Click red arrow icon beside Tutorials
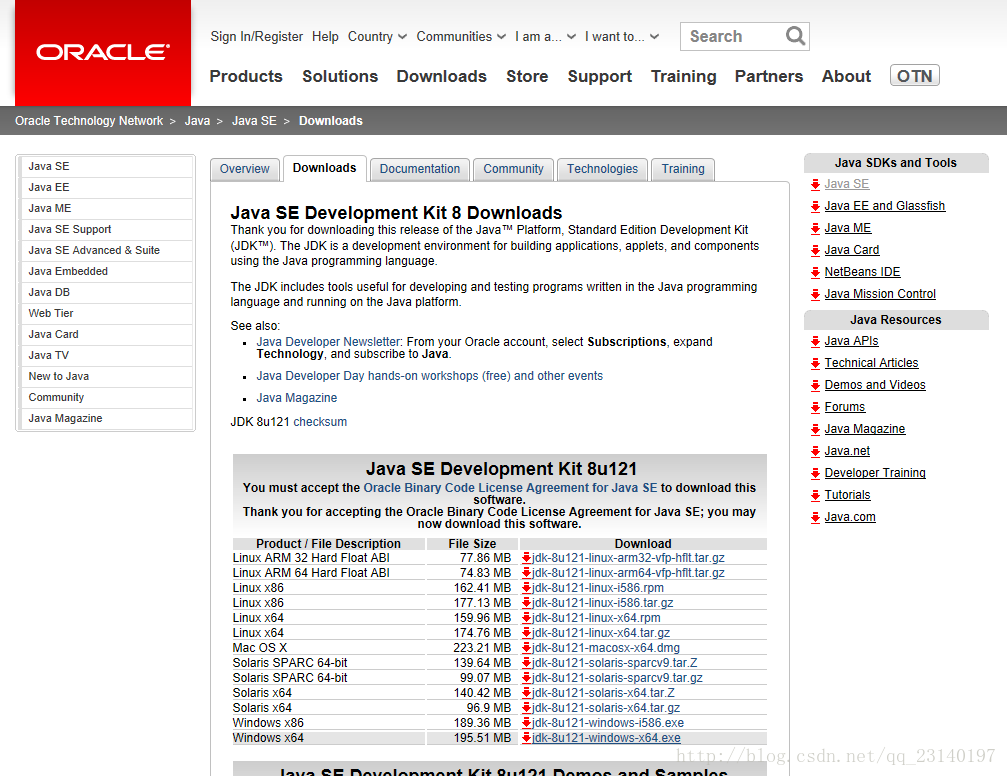 click(816, 495)
